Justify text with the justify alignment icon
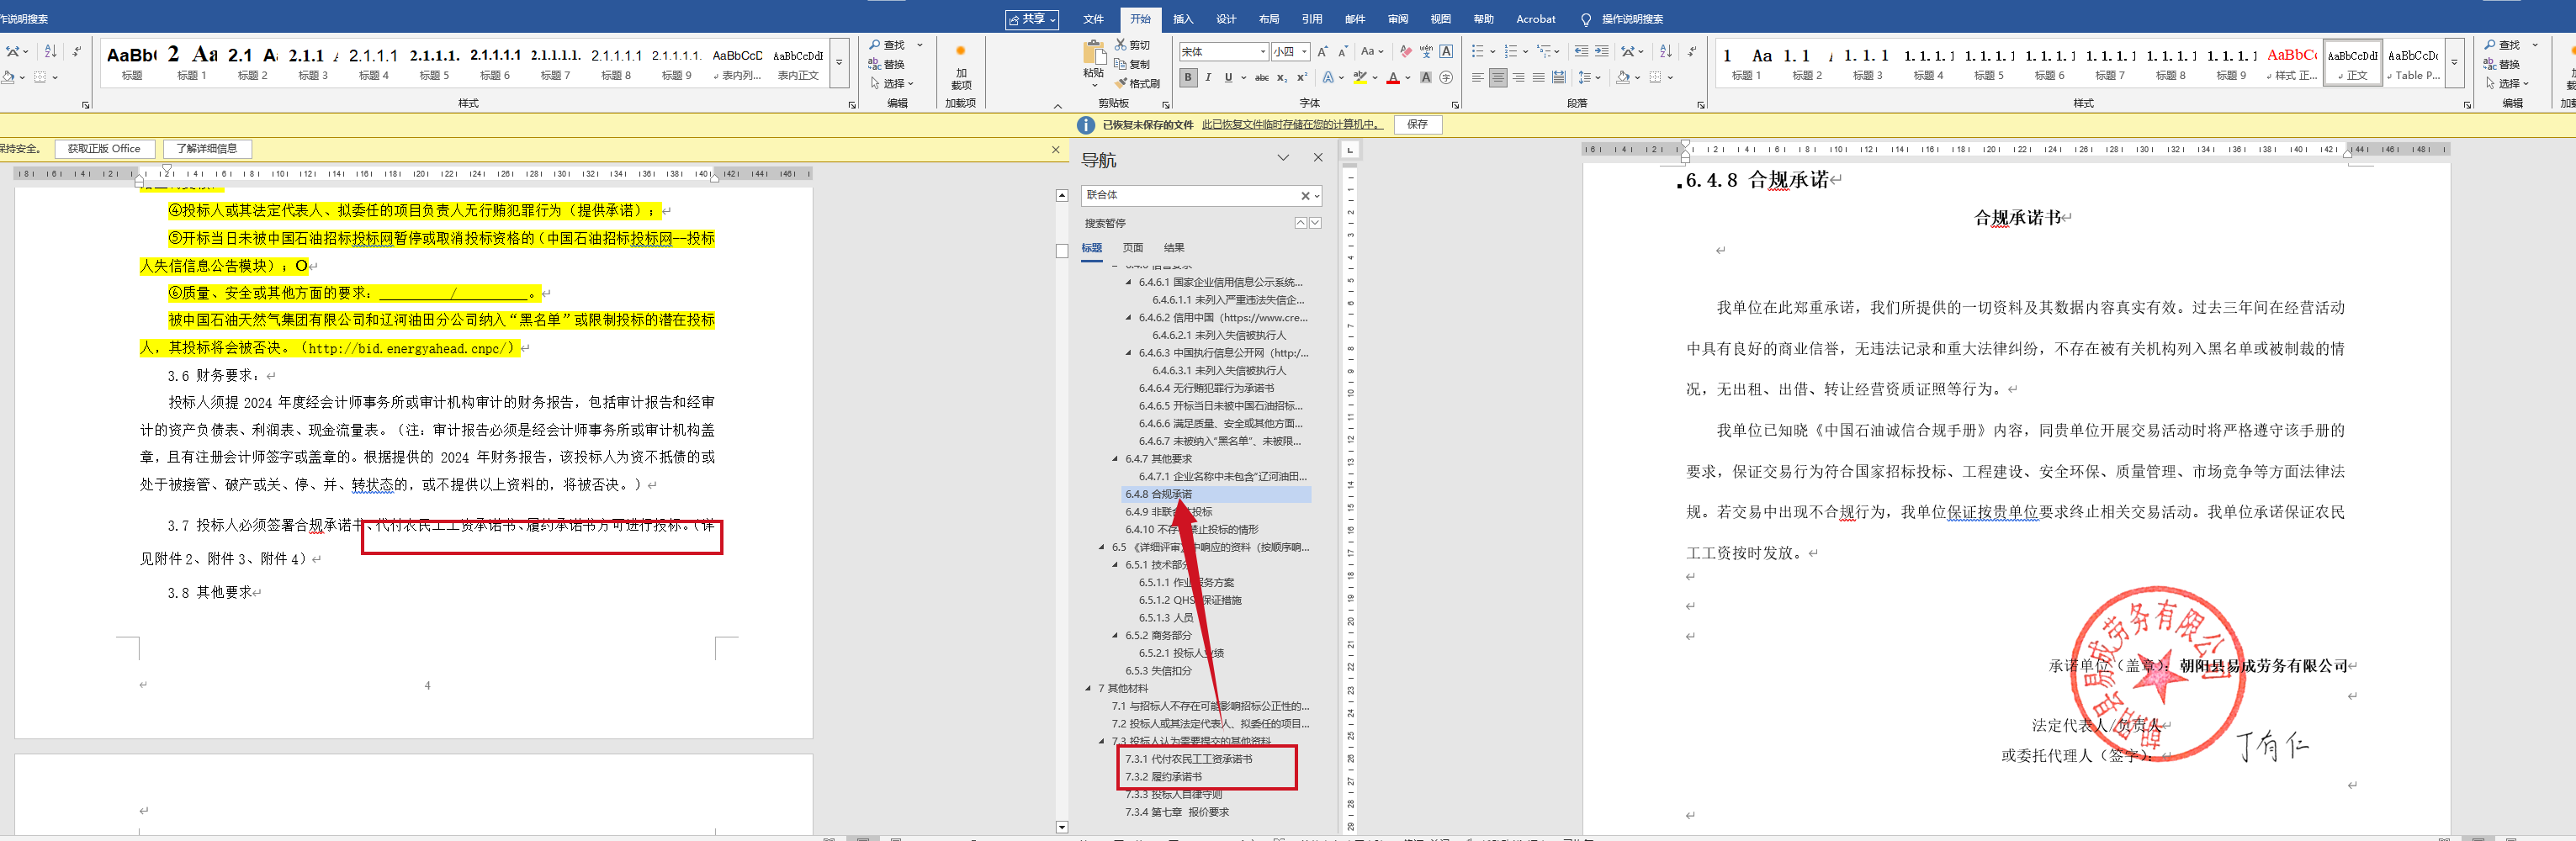Screen dimensions: 2576x841 point(1538,77)
